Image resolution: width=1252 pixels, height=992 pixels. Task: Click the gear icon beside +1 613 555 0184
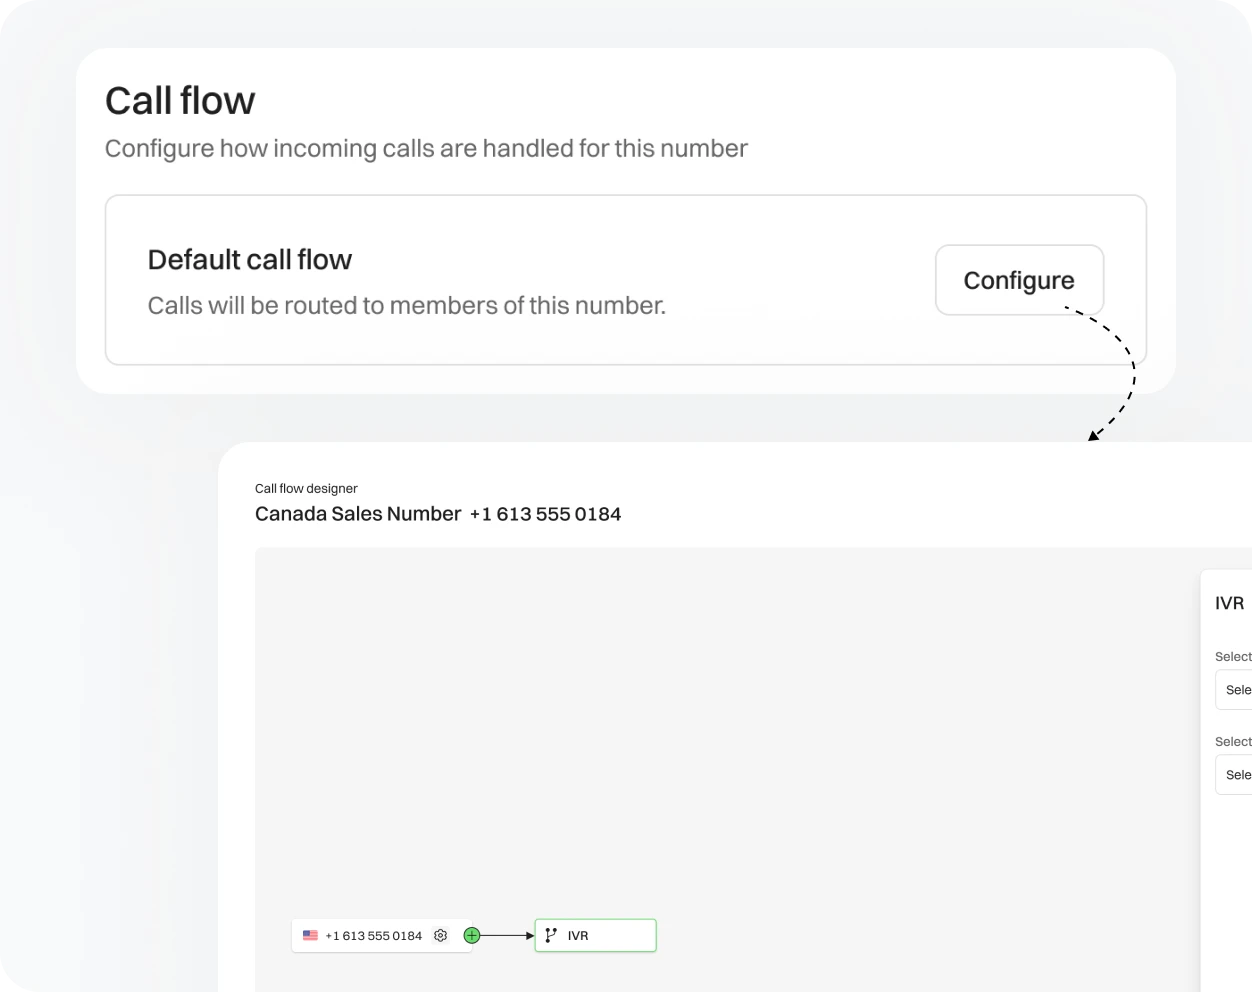point(440,935)
